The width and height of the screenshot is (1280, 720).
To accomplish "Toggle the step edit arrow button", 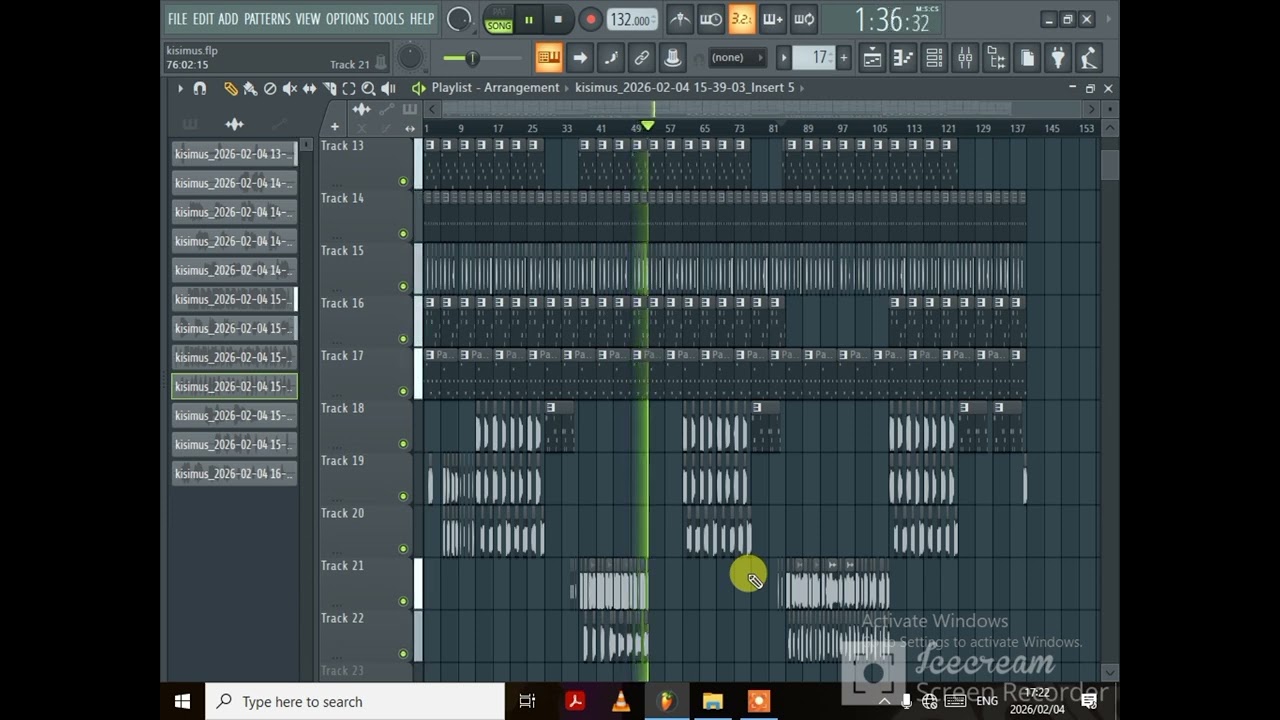I will pos(579,58).
